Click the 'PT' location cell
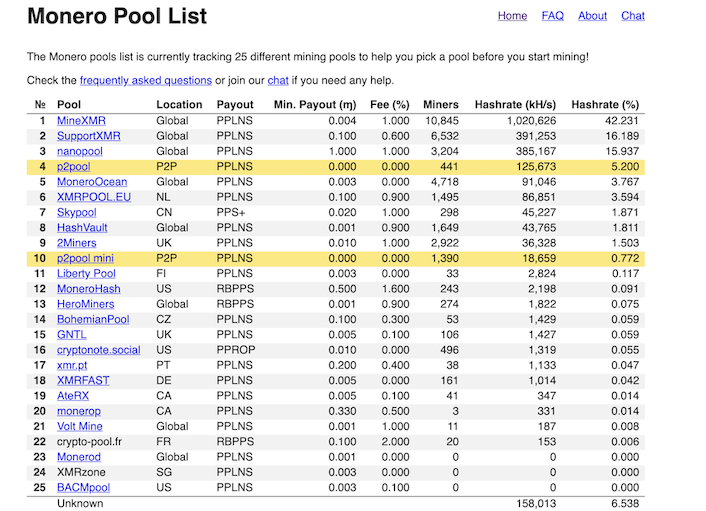The image size is (706, 511). pyautogui.click(x=163, y=366)
